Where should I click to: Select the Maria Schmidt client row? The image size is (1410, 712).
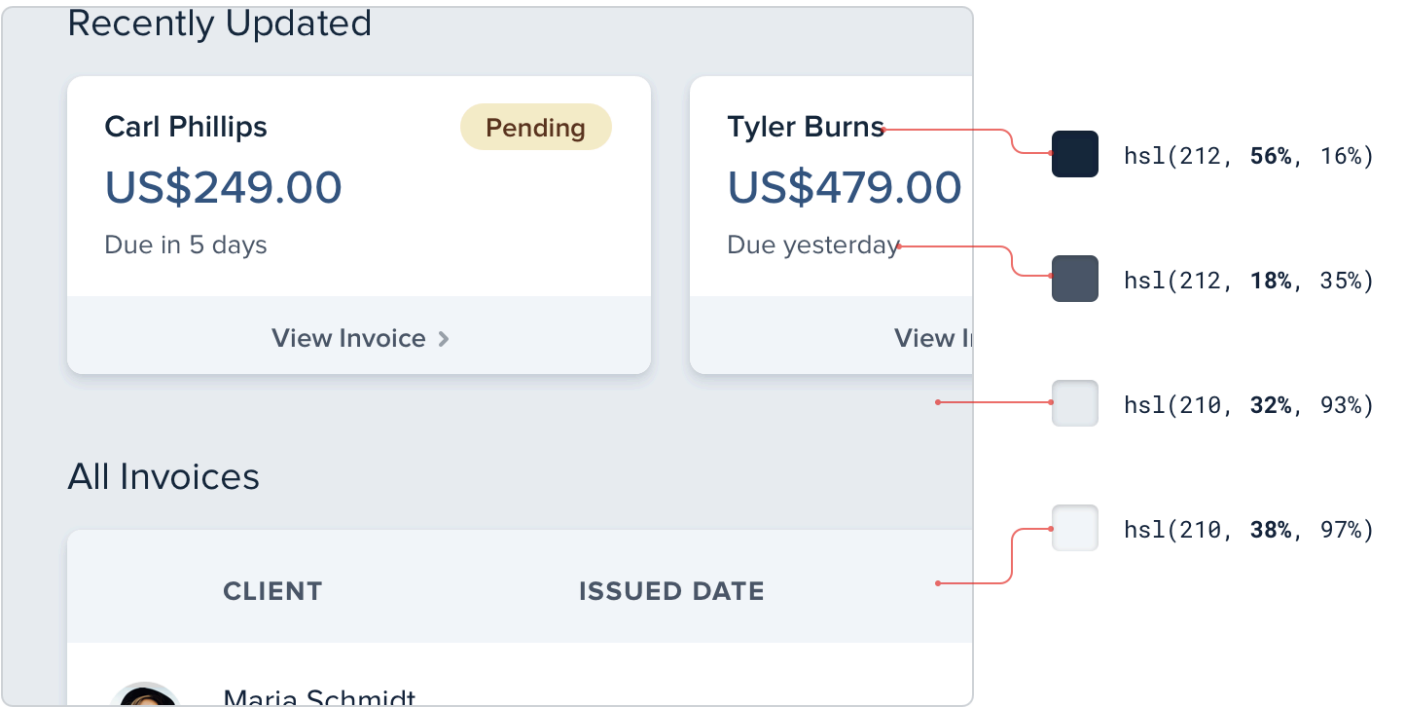(319, 698)
